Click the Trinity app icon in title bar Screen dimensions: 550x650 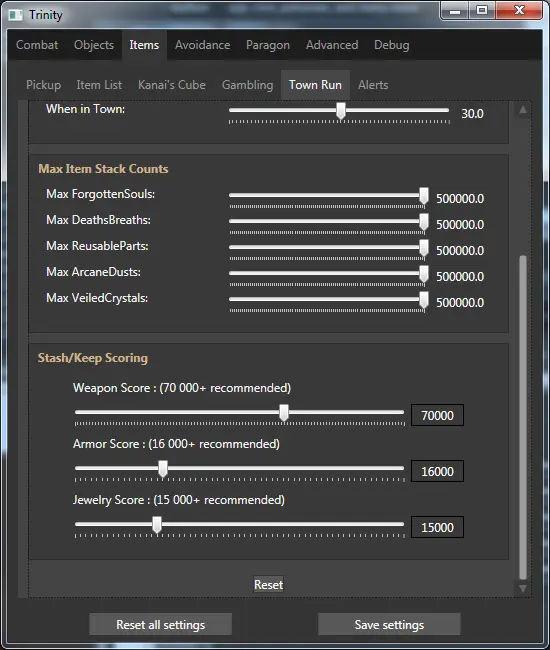coord(15,15)
